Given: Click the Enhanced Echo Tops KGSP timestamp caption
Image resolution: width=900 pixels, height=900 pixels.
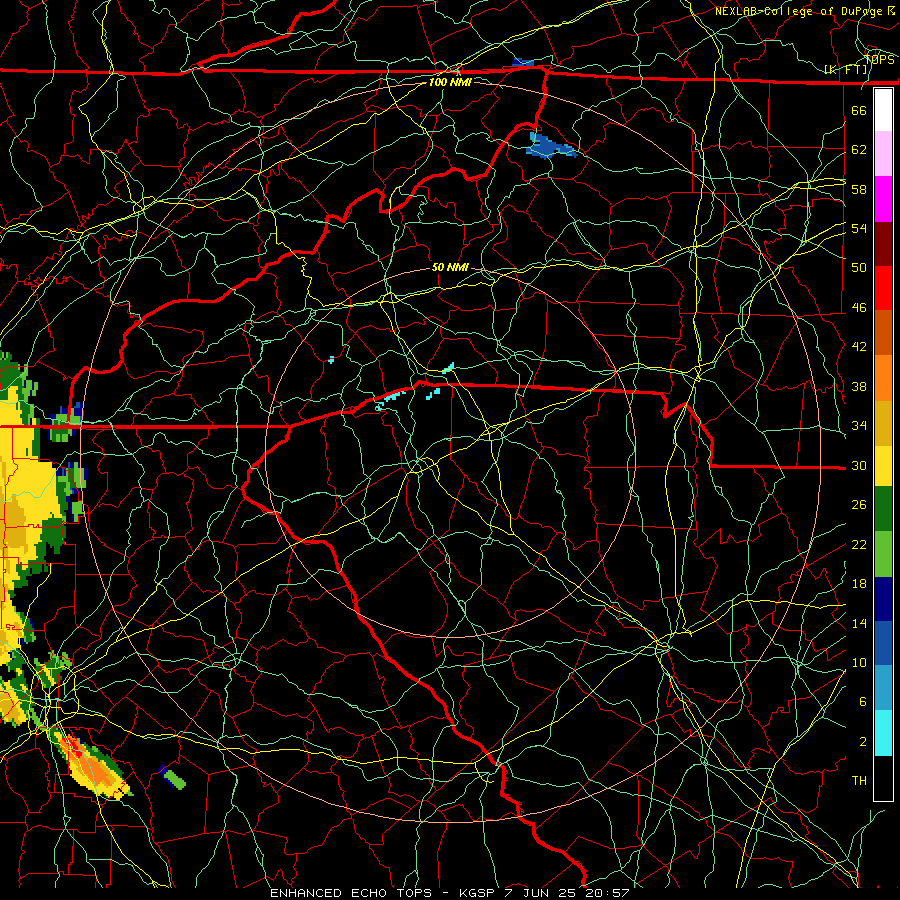Looking at the screenshot, I should click(x=450, y=893).
